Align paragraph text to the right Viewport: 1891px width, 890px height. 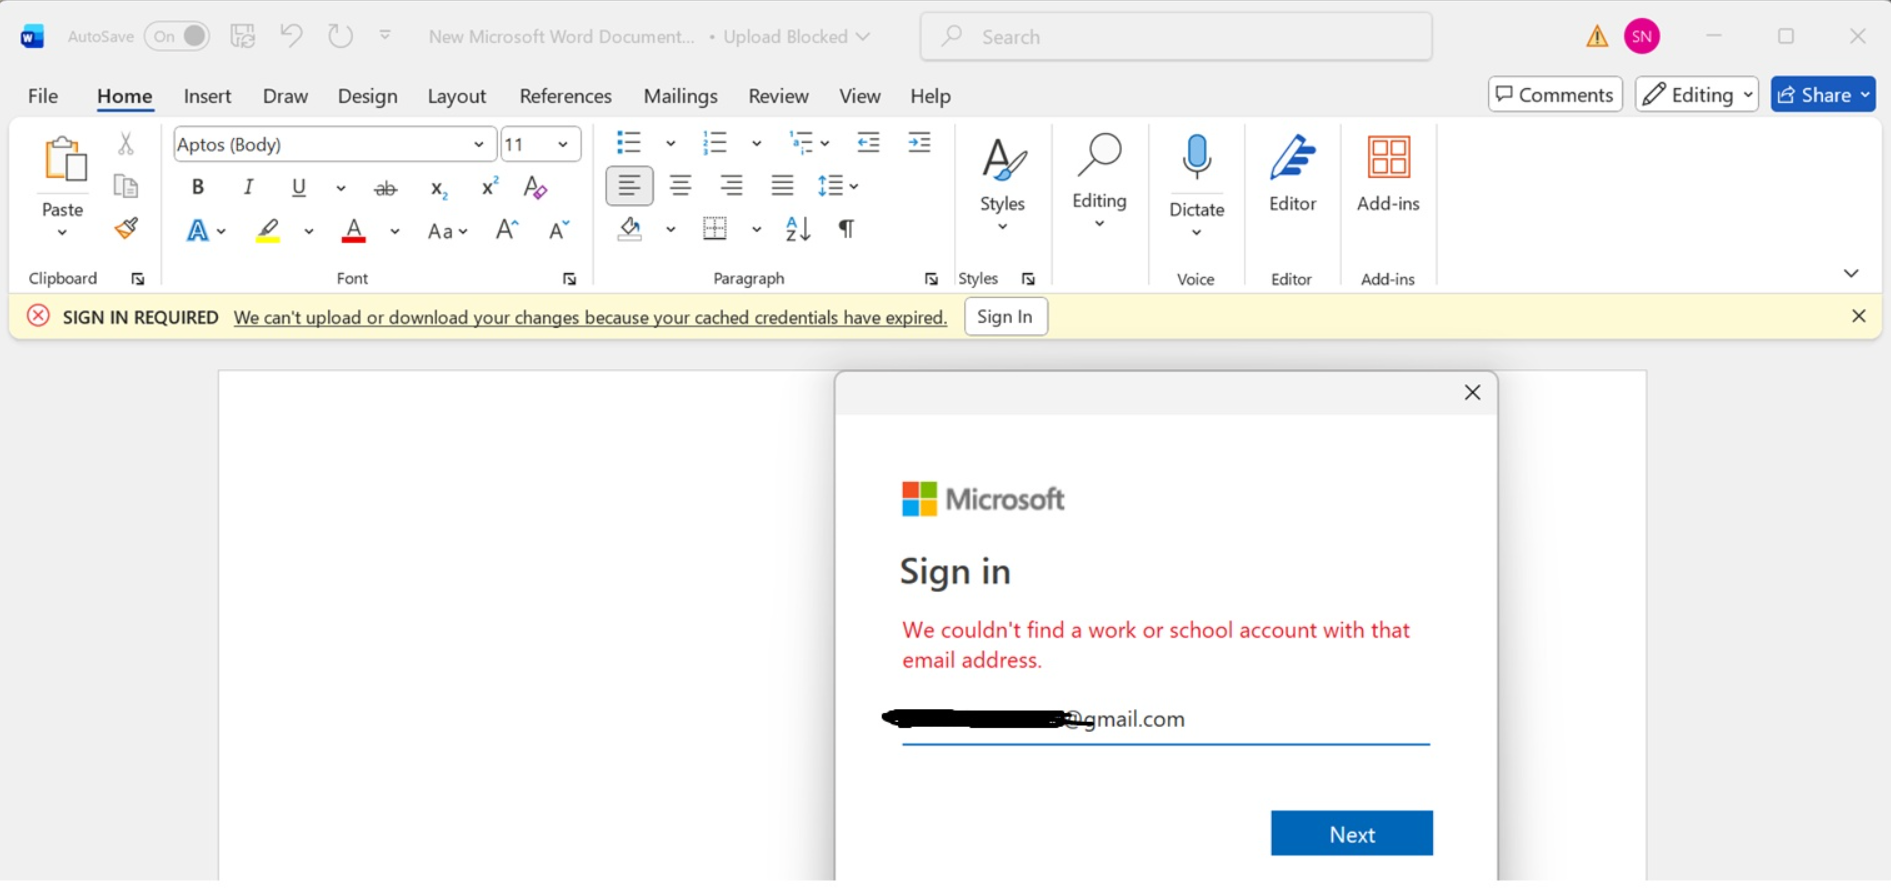[732, 186]
